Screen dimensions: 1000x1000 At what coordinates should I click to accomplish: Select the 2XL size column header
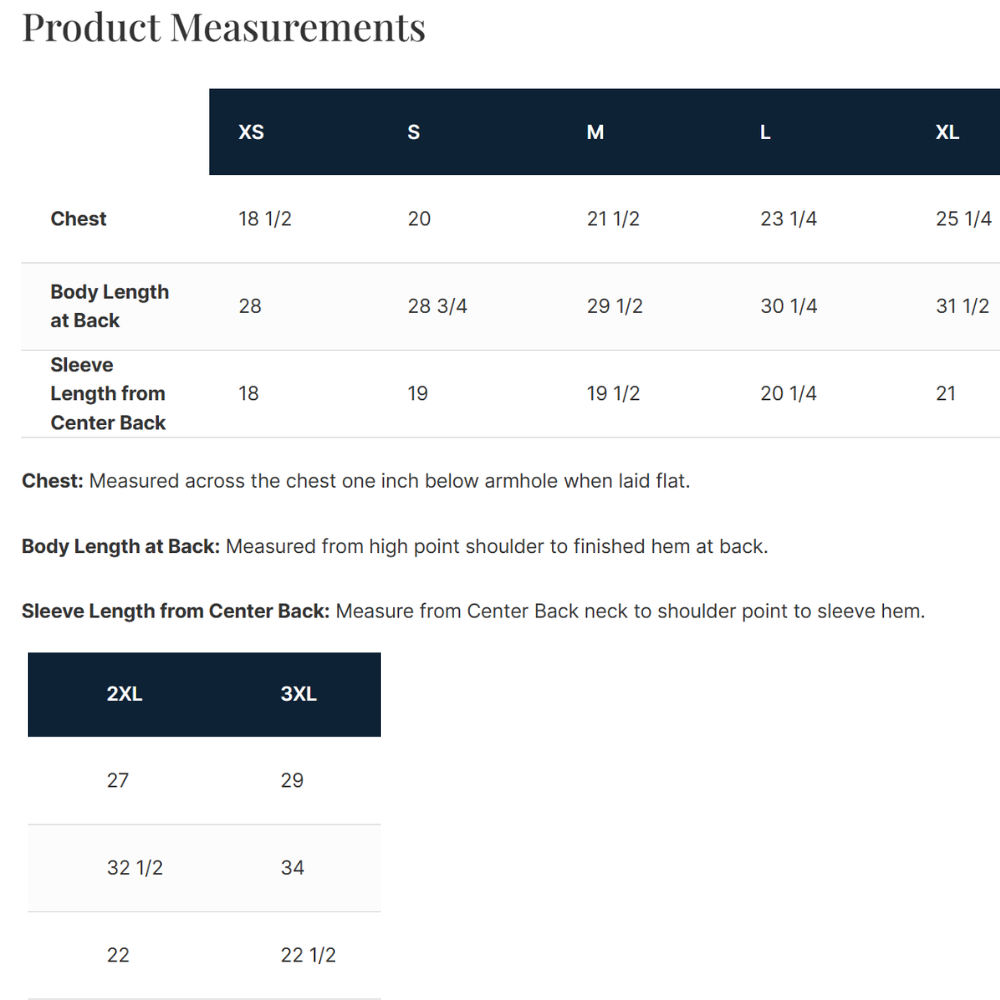click(x=124, y=694)
